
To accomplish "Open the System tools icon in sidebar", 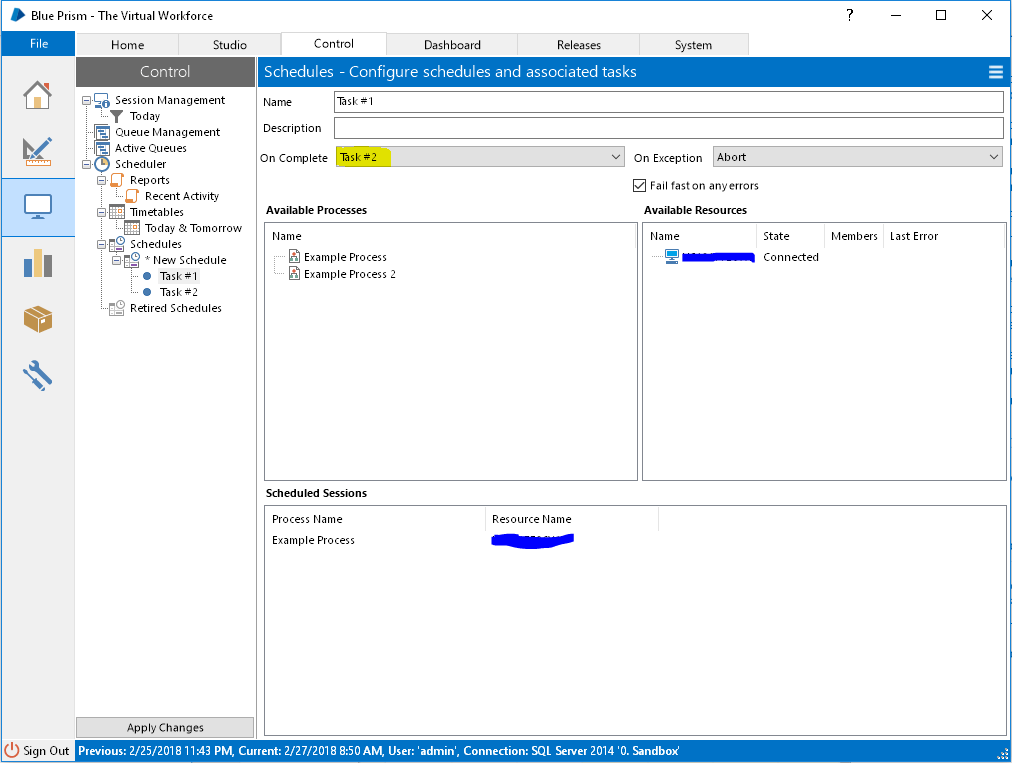I will [37, 375].
